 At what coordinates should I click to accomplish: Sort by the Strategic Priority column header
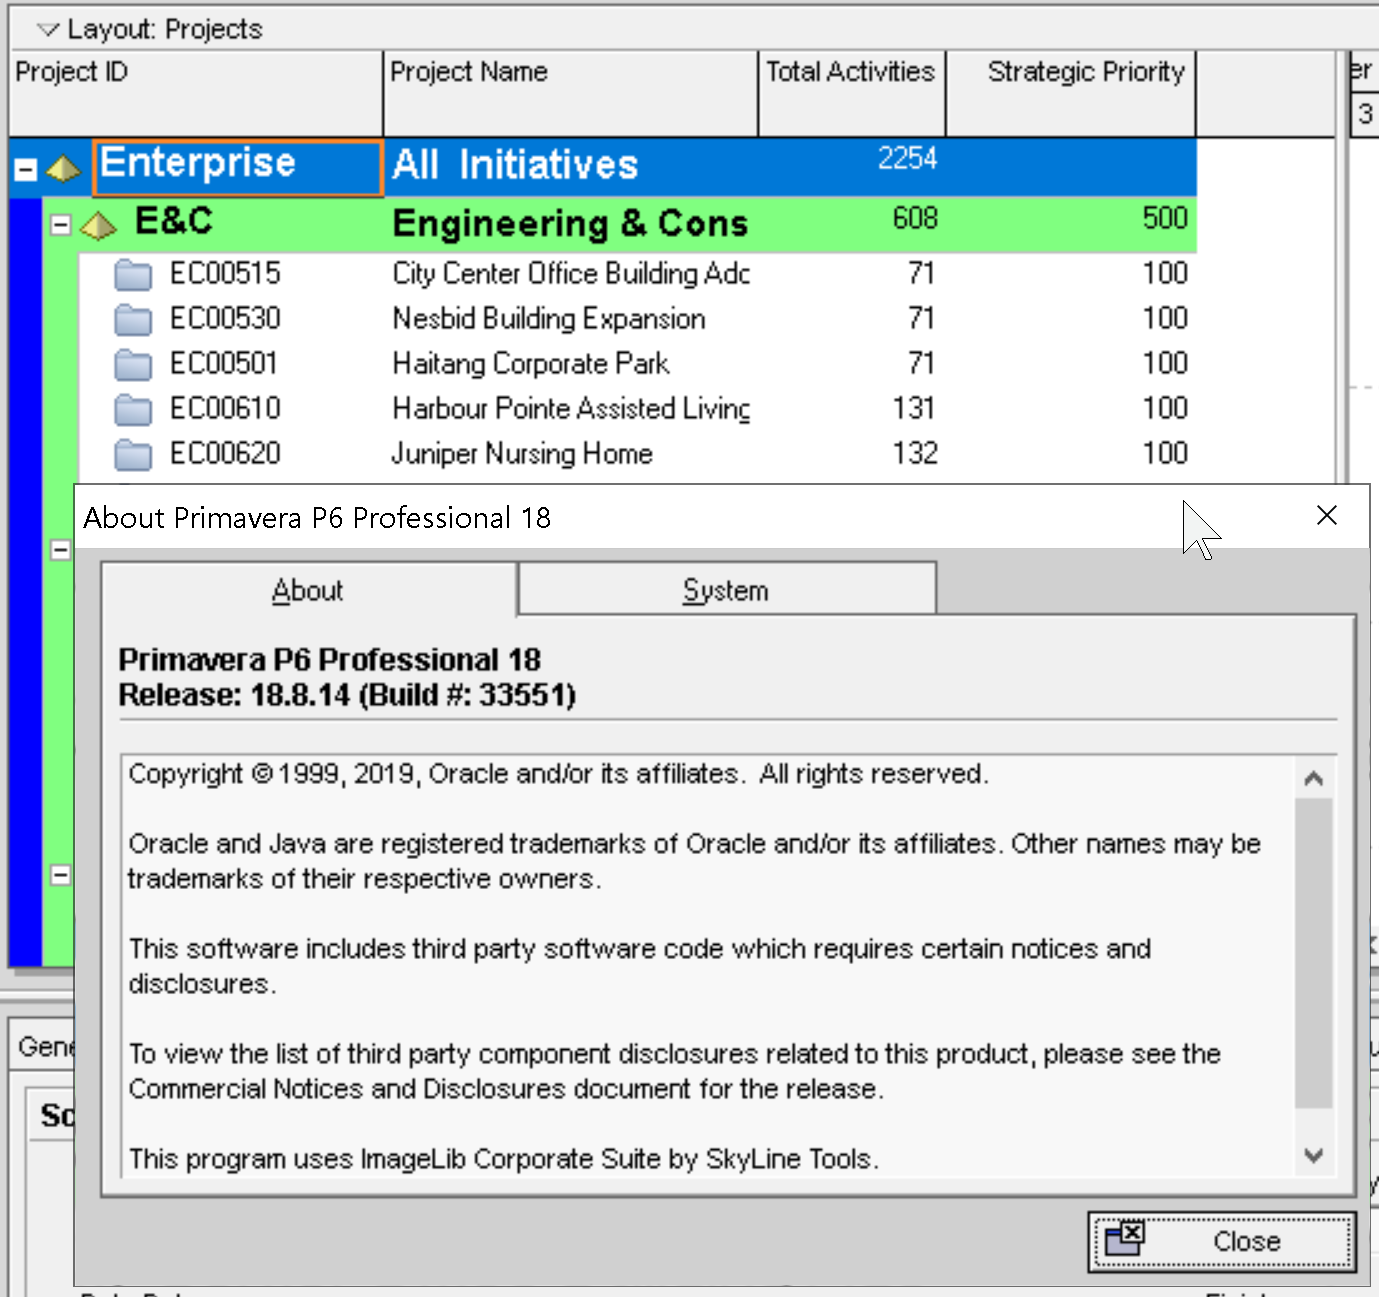pos(1071,93)
